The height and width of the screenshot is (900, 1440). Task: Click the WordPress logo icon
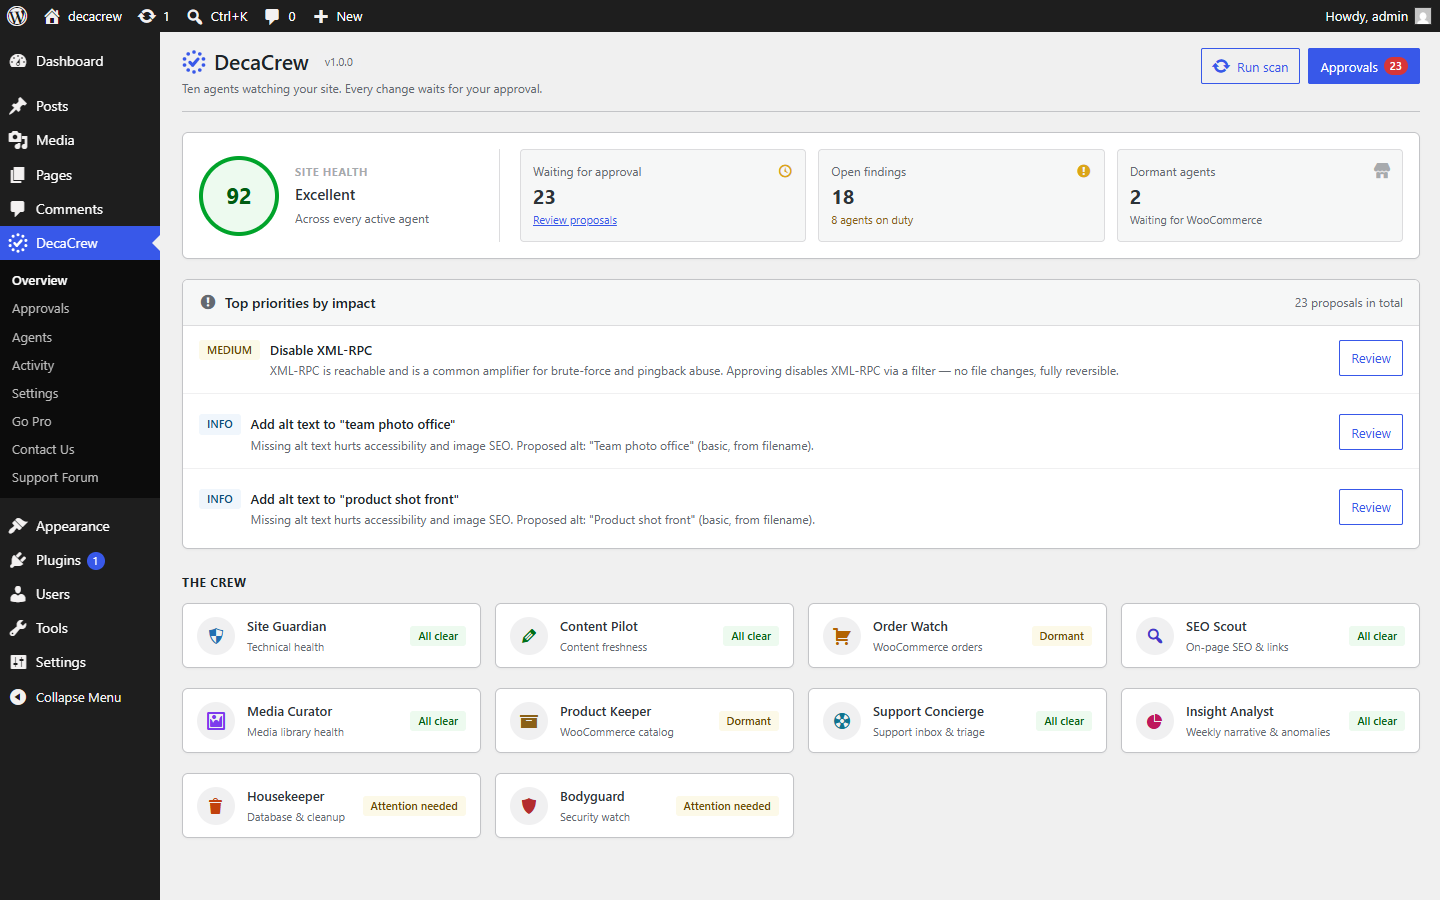(x=17, y=16)
